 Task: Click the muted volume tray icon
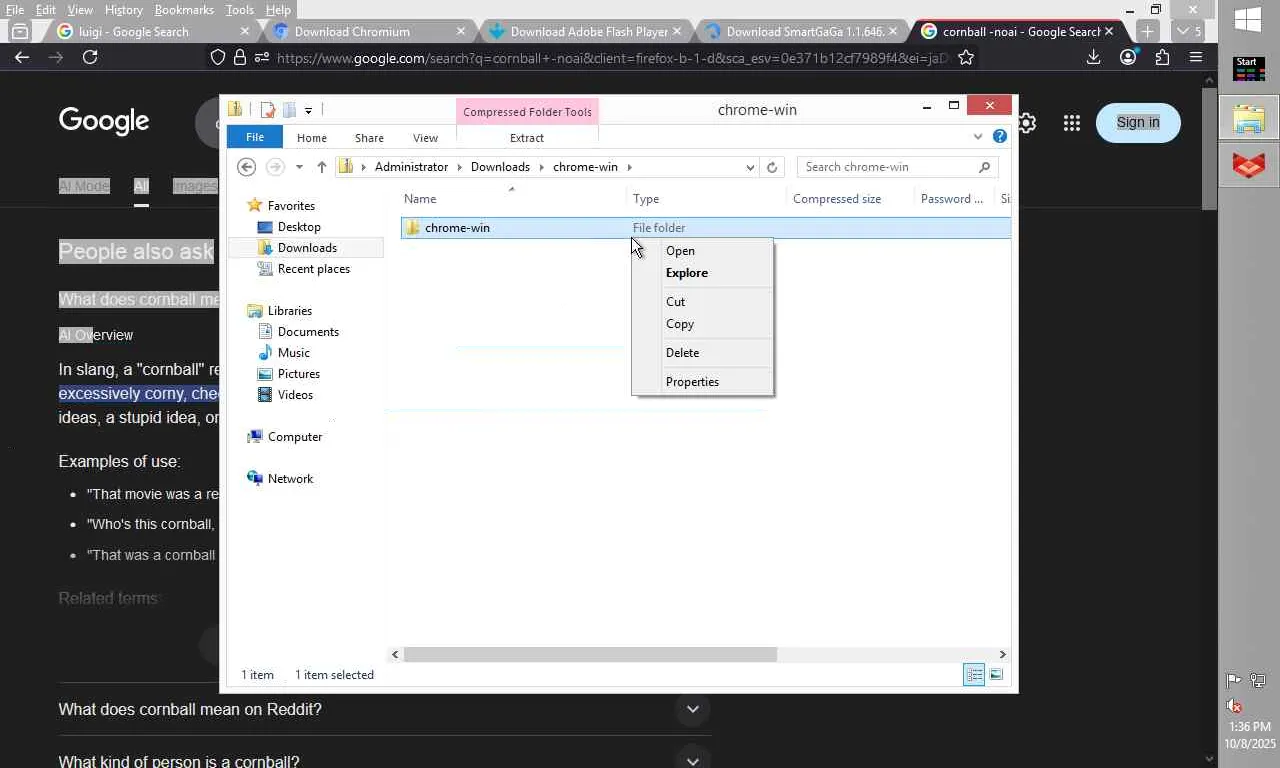tap(1235, 705)
